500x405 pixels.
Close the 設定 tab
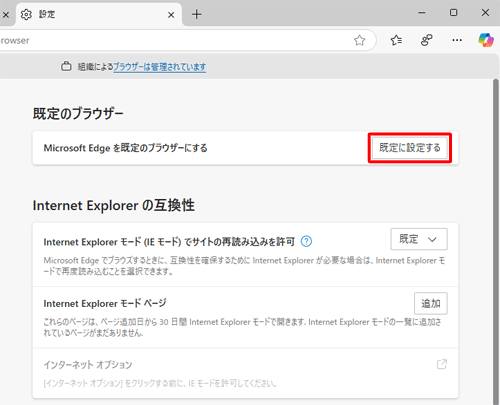171,15
